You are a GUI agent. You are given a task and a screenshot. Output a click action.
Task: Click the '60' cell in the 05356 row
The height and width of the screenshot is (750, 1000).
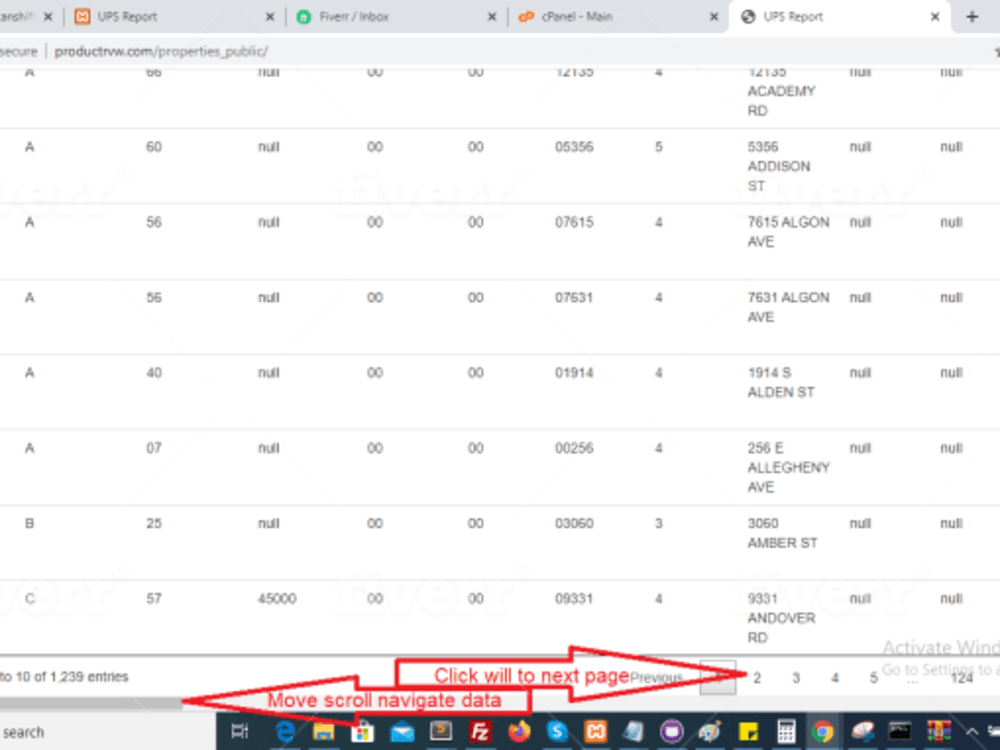(154, 147)
